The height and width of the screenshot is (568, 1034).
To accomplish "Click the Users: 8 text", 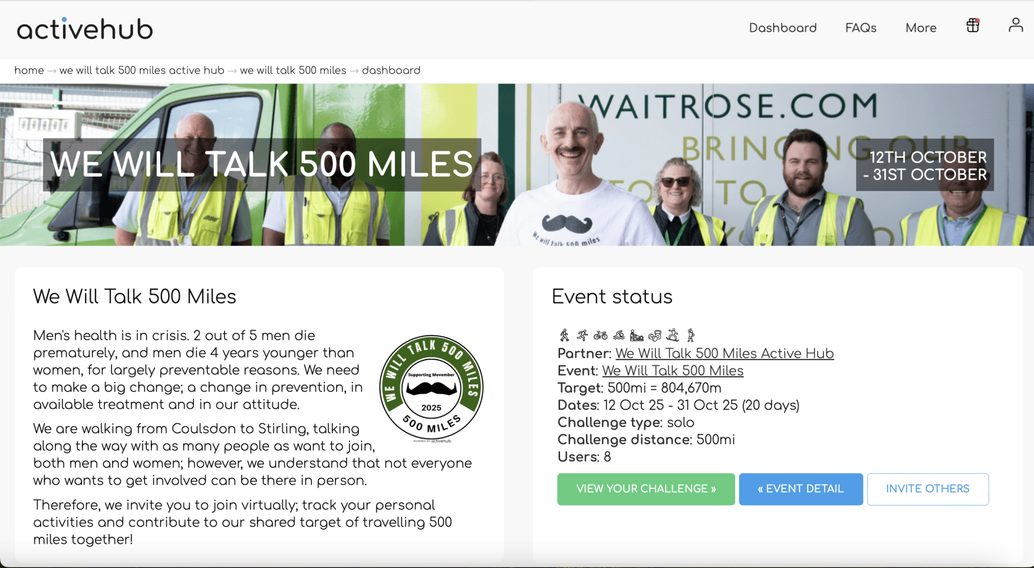I will [584, 457].
